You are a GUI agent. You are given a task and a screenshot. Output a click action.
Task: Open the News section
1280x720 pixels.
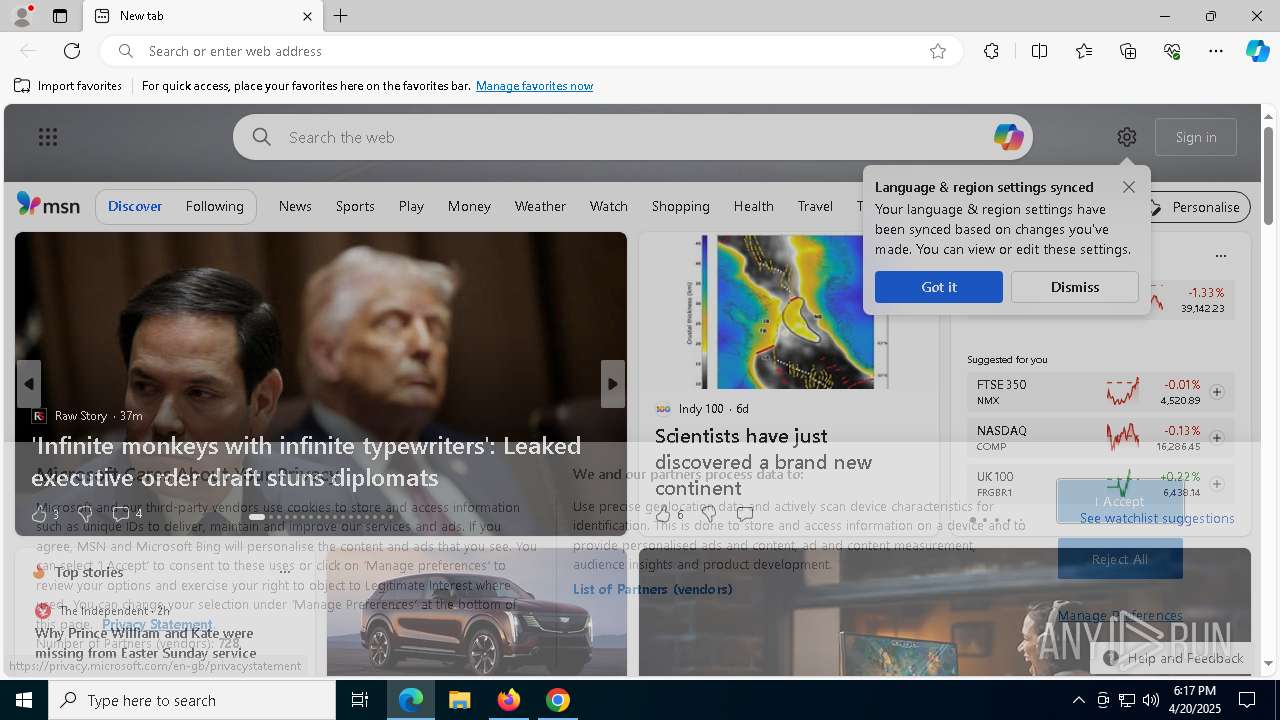[x=295, y=206]
